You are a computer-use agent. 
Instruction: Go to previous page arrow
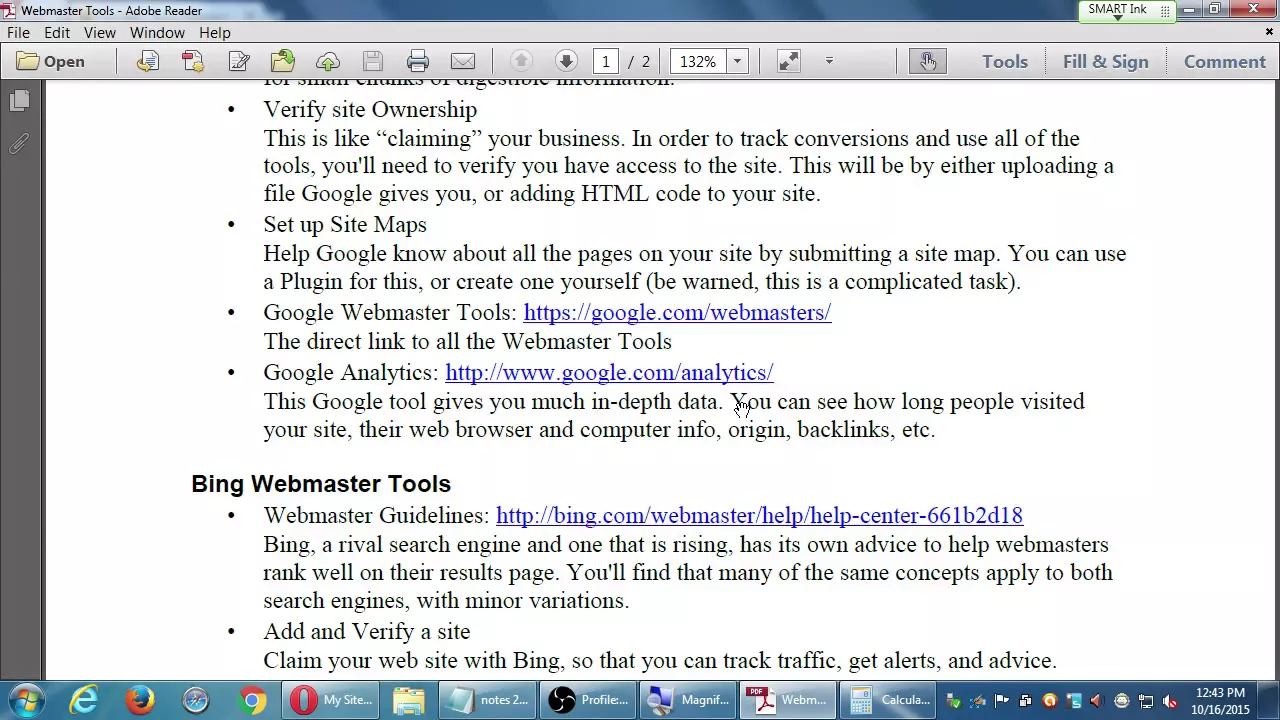521,62
